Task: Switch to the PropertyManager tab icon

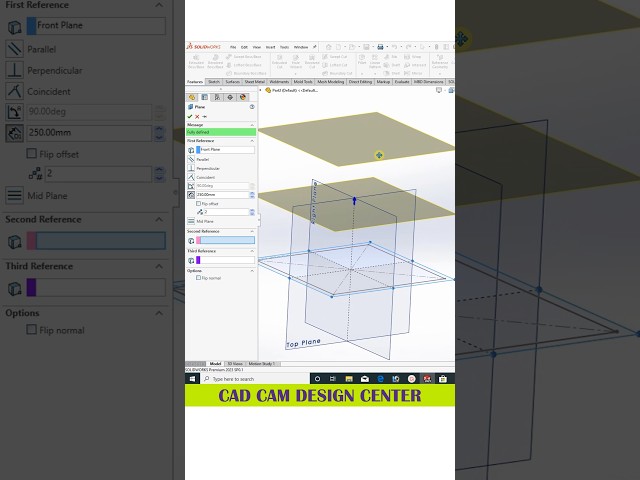Action: 204,97
